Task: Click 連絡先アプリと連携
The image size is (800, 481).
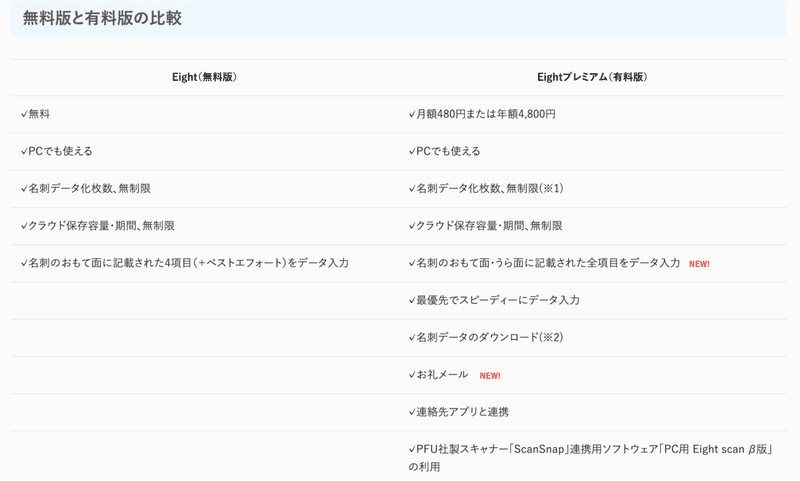Action: [459, 412]
